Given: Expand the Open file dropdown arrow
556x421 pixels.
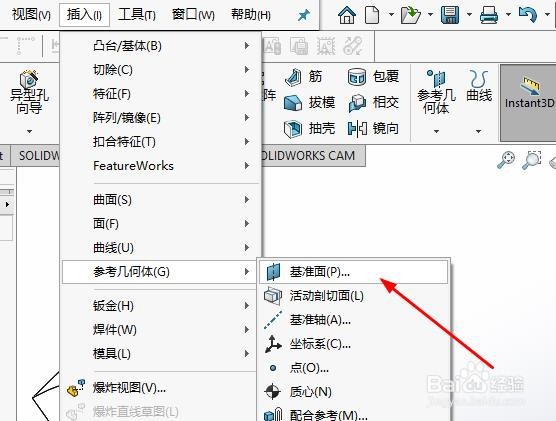Looking at the screenshot, I should click(430, 15).
